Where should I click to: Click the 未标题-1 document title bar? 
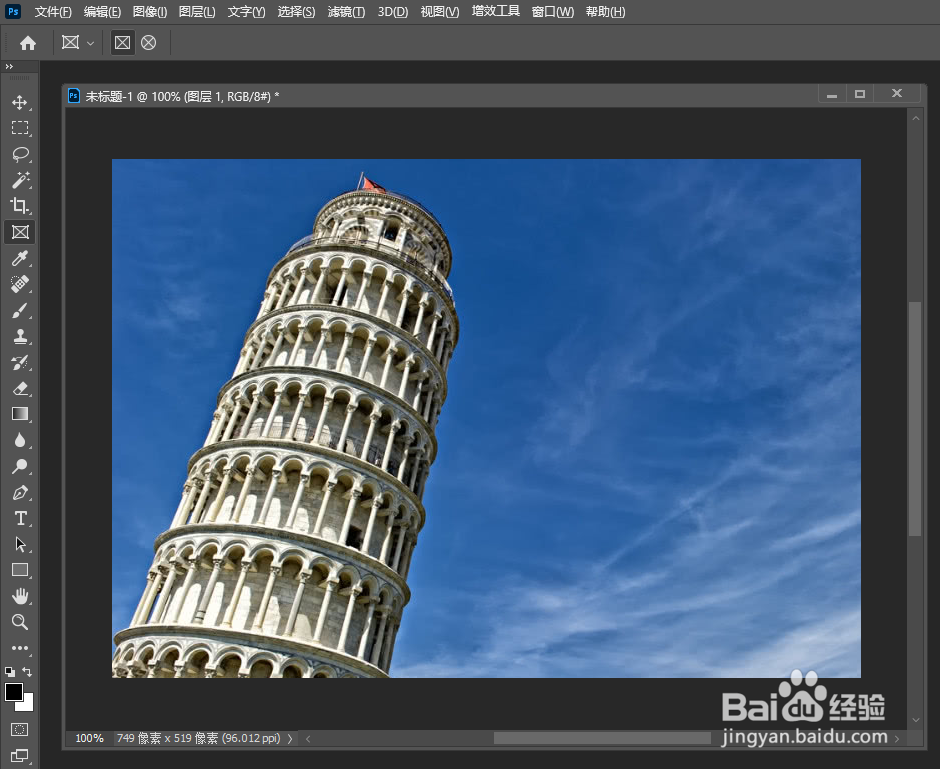pyautogui.click(x=495, y=96)
